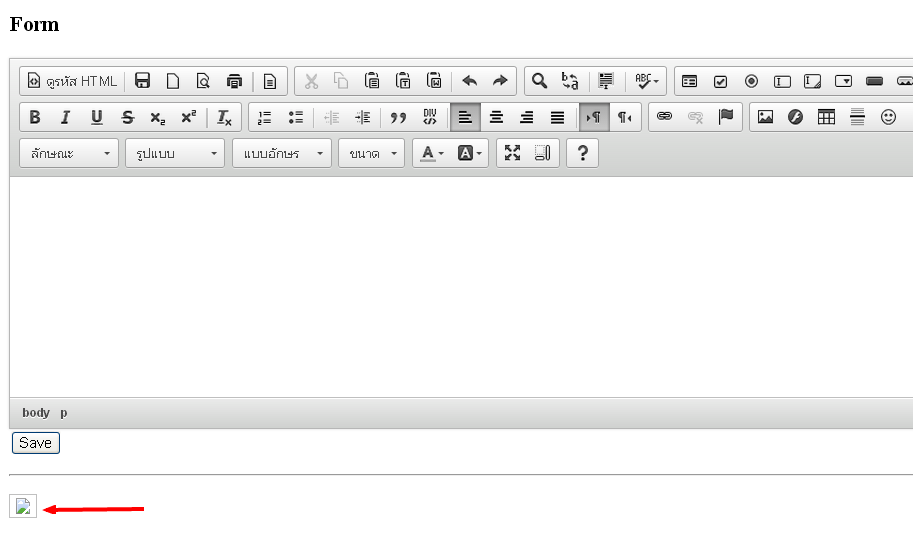
Task: Click the Decrease Indent icon
Action: pyautogui.click(x=331, y=117)
